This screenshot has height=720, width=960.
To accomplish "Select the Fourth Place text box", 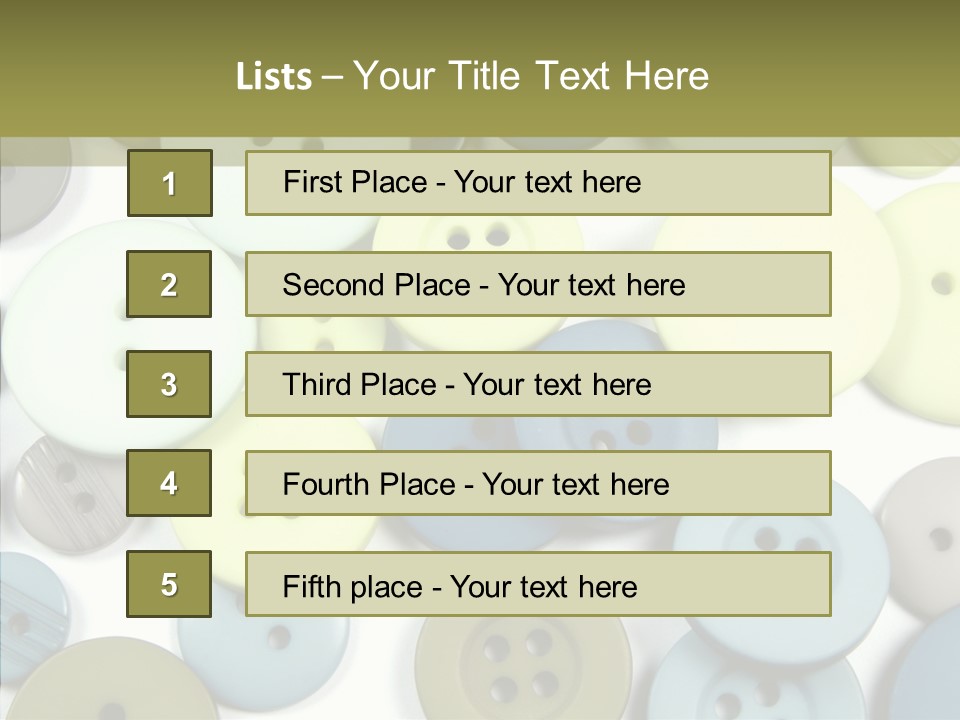I will (x=538, y=484).
